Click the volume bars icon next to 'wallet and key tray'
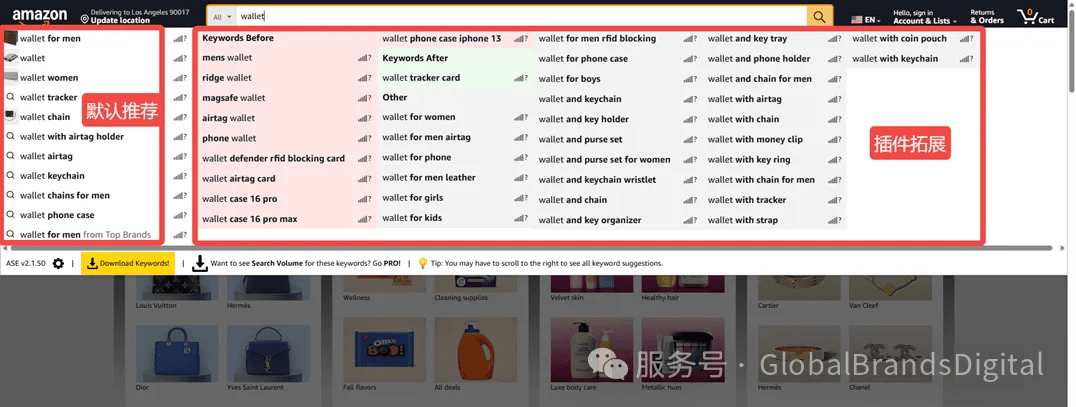Screen dimensions: 1076x407 coord(835,39)
